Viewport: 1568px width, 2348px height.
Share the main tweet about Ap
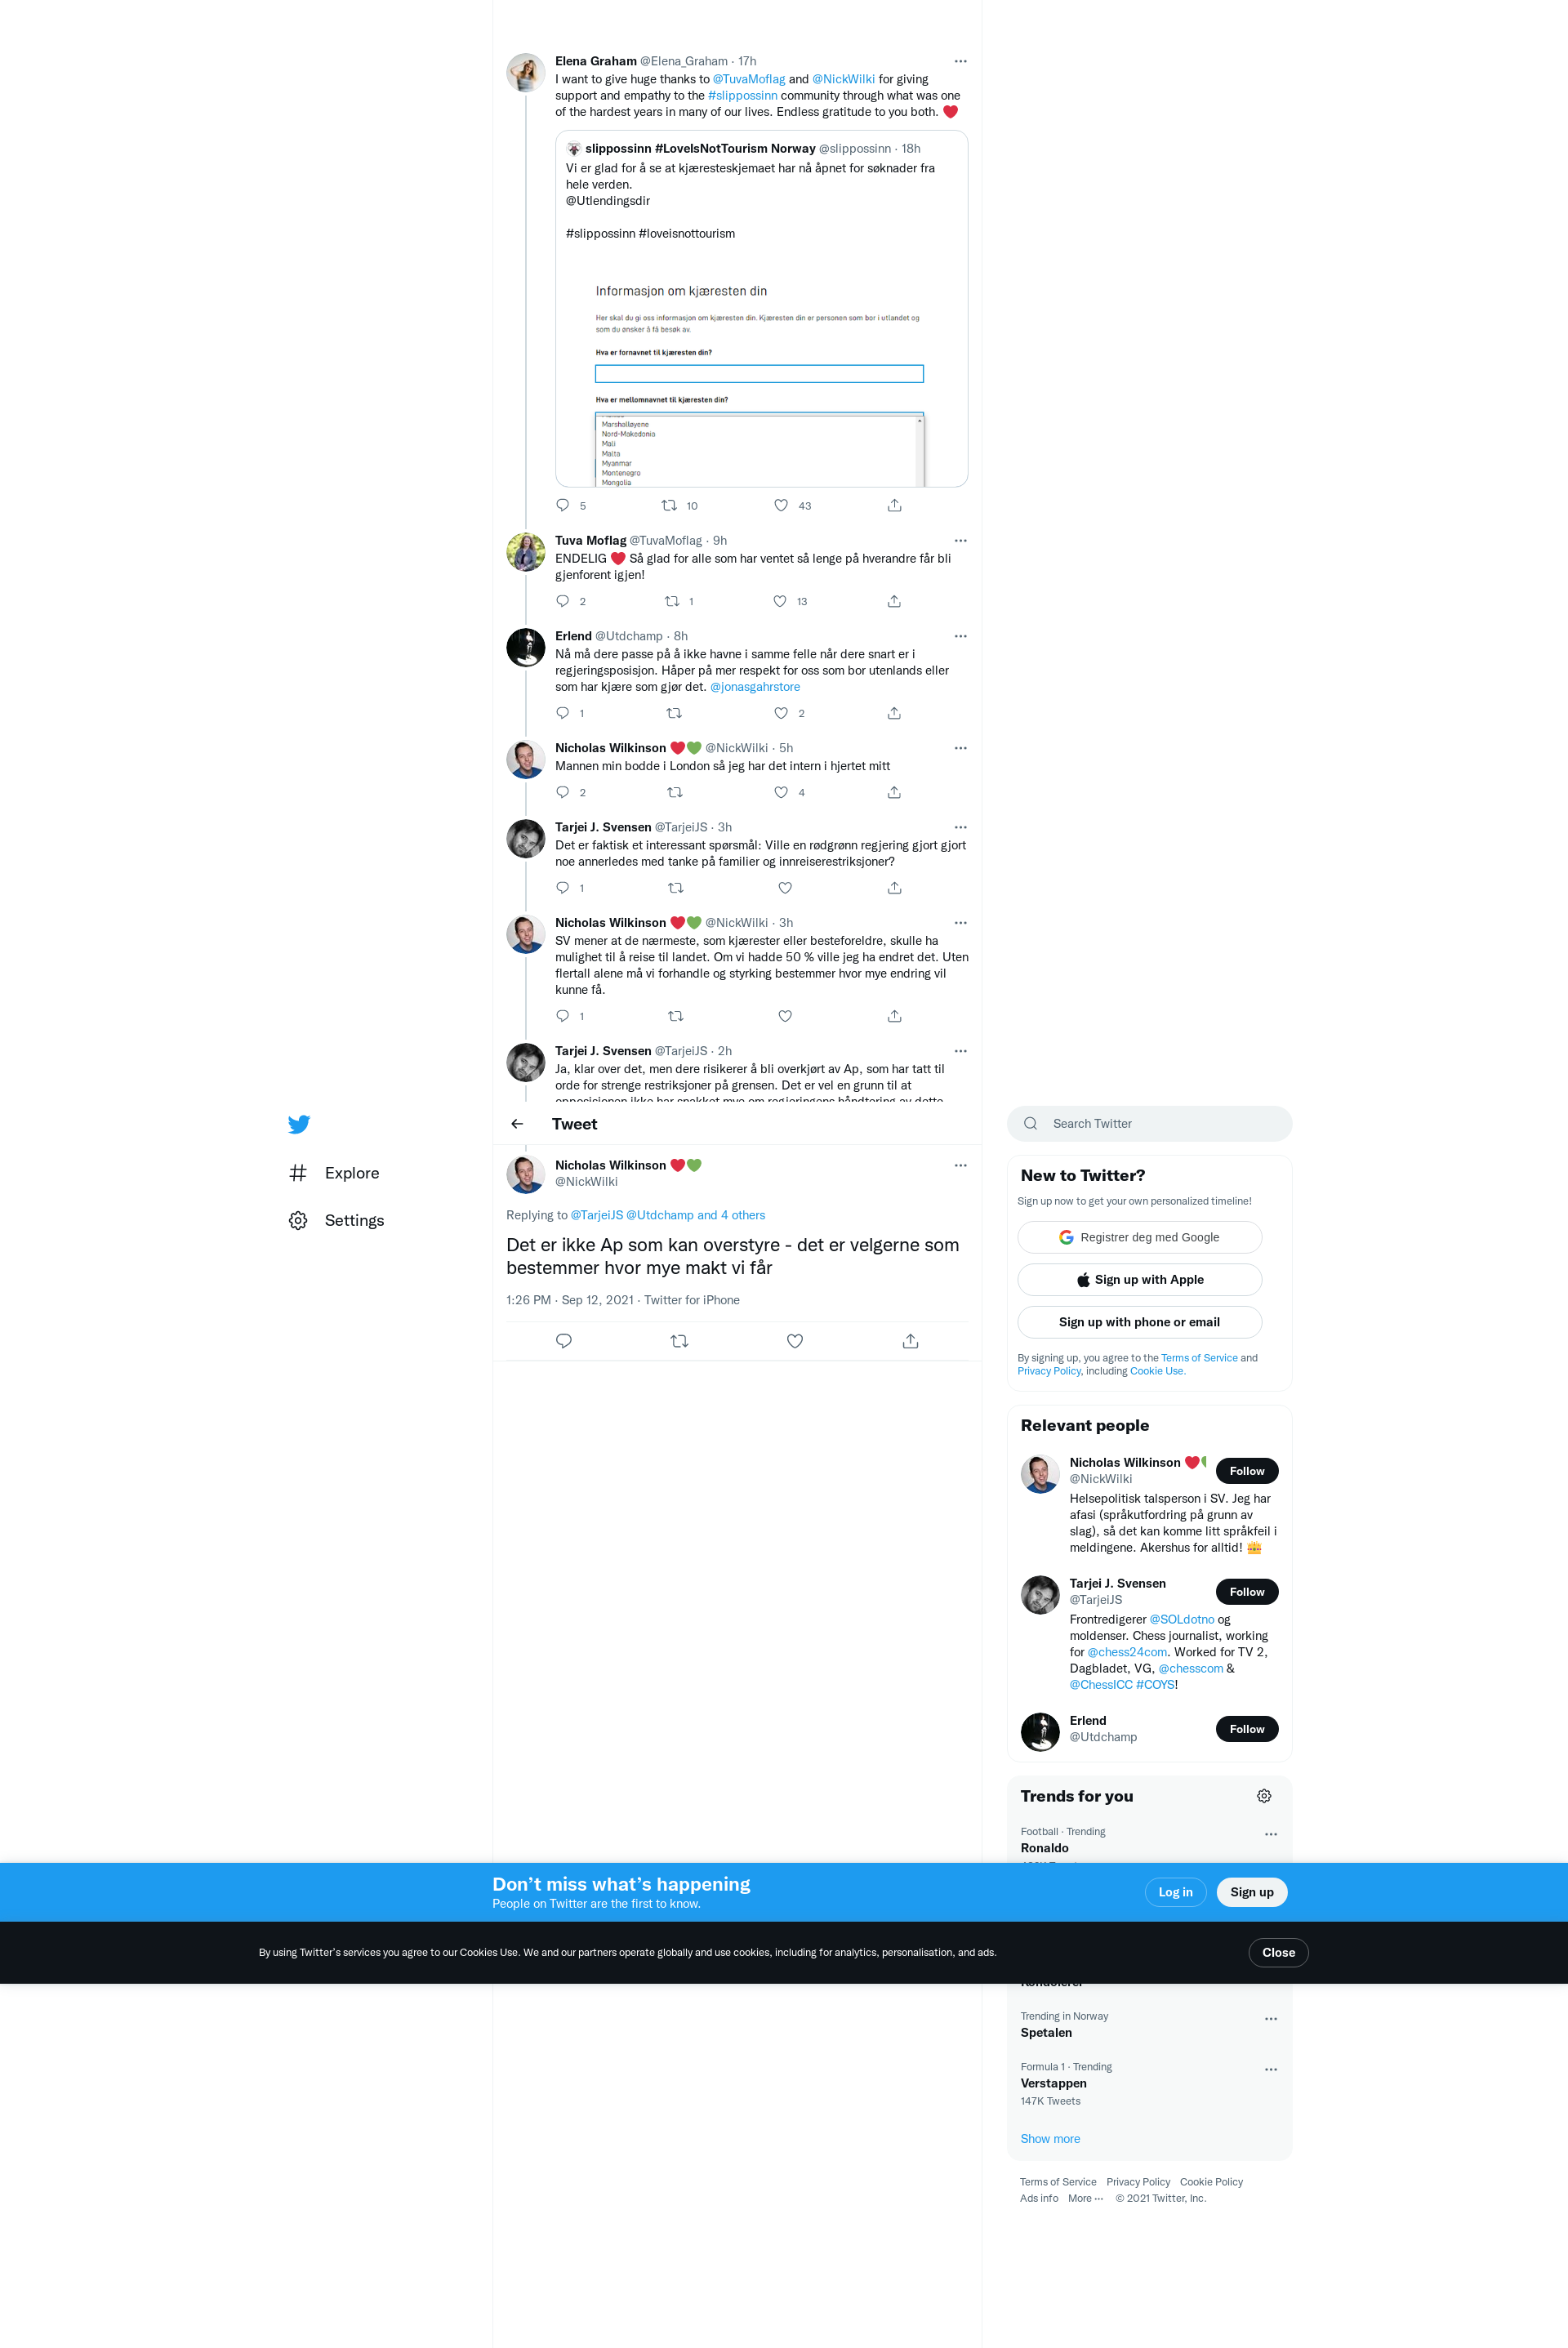point(910,1341)
